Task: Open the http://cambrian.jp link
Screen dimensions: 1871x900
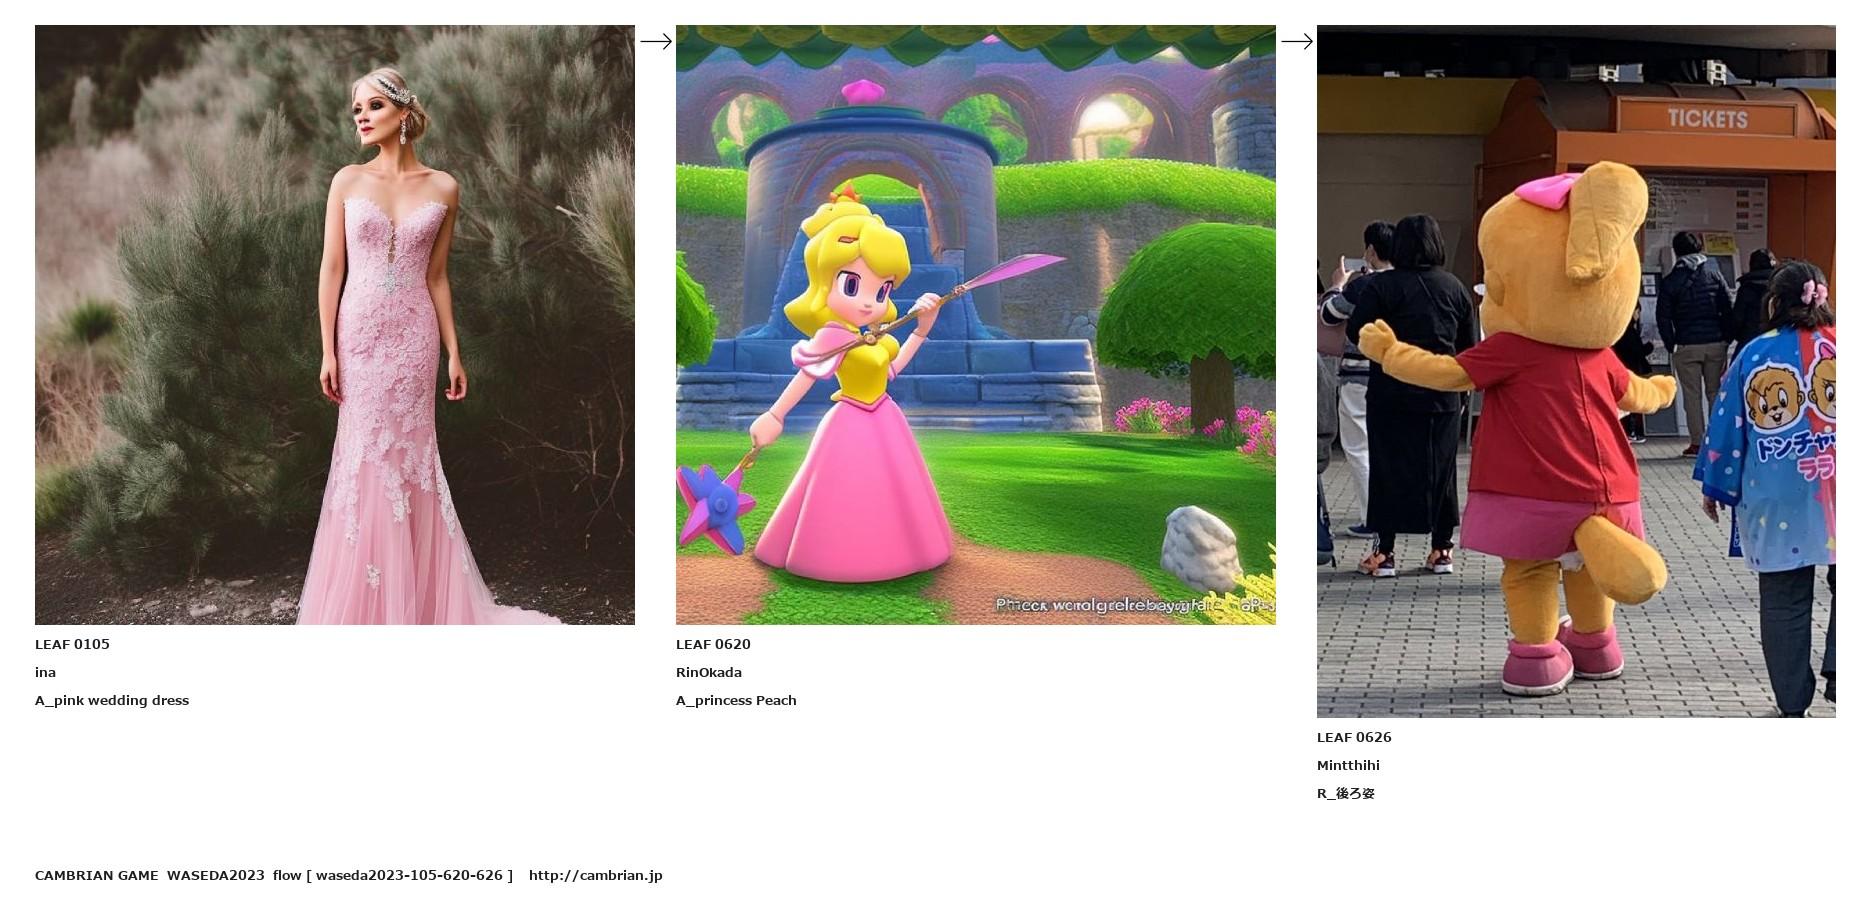Action: 596,875
